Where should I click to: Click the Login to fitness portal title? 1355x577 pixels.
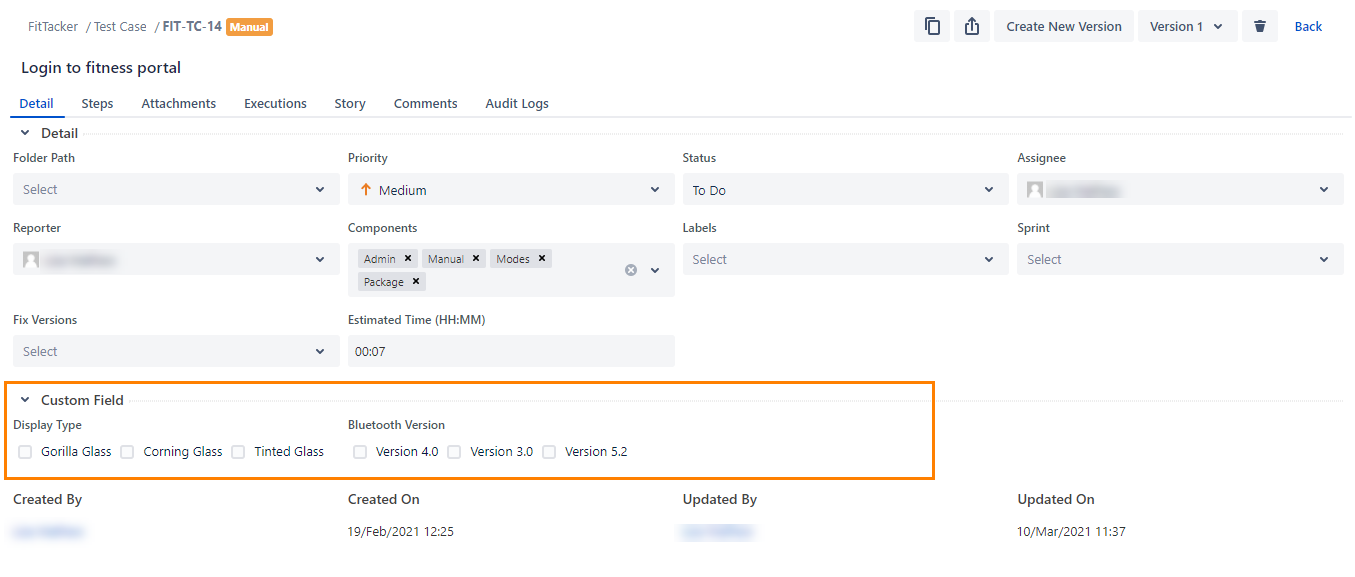tap(101, 68)
